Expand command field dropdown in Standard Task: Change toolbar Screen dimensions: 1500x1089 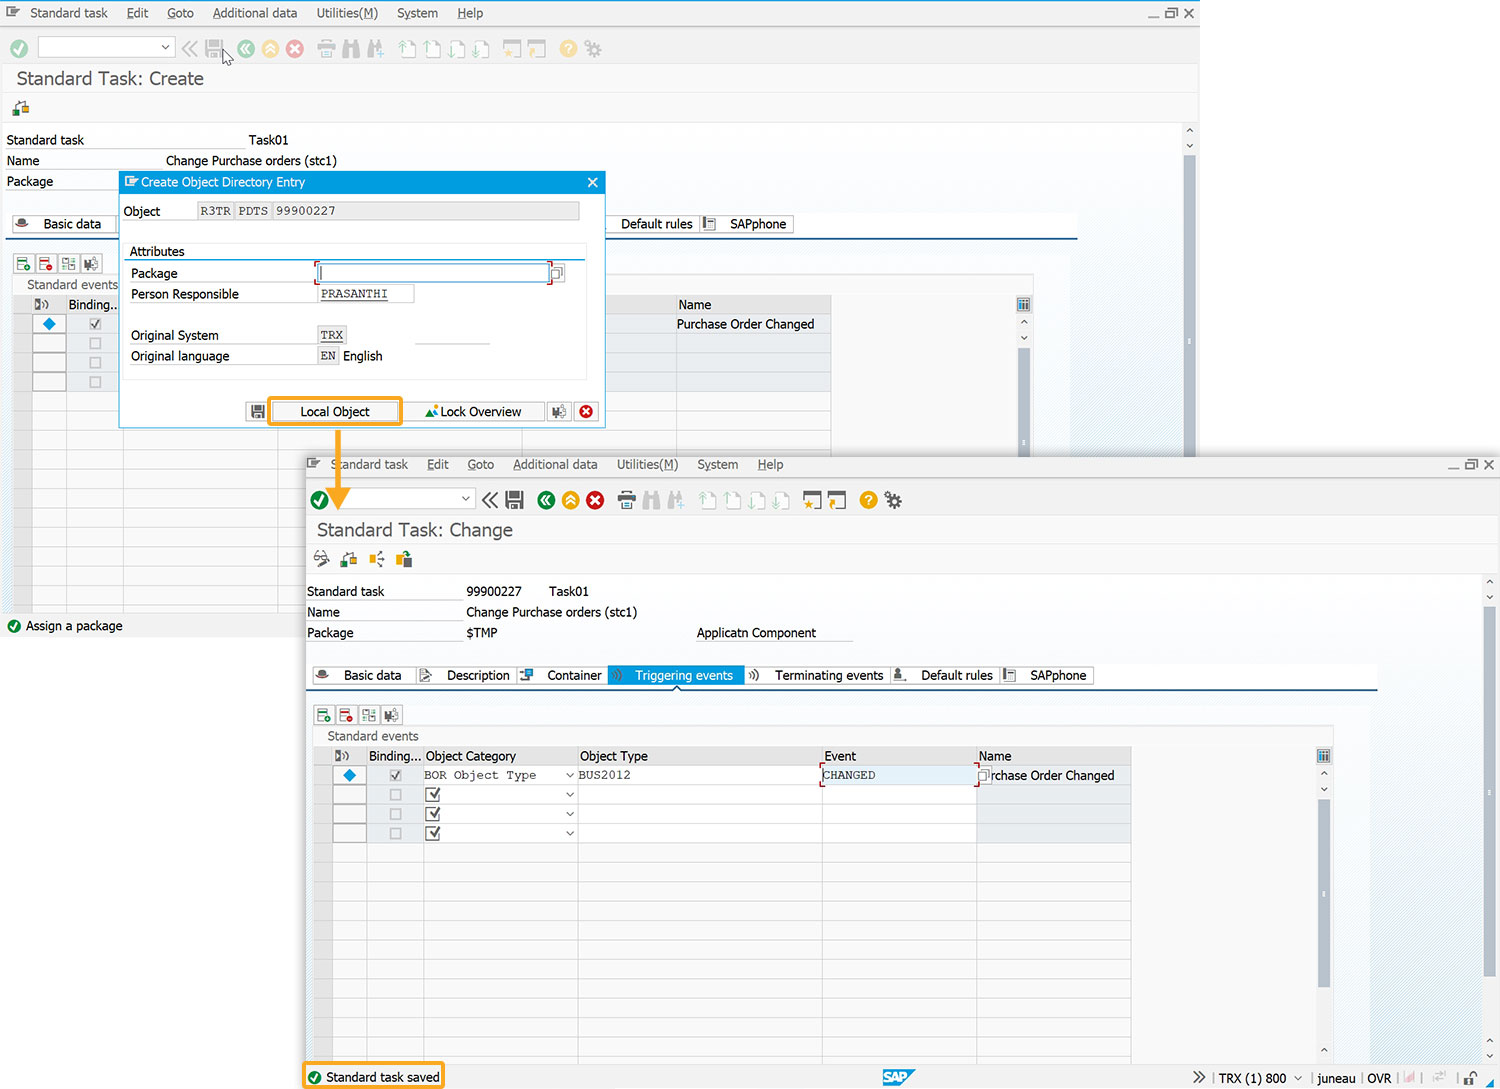point(466,499)
